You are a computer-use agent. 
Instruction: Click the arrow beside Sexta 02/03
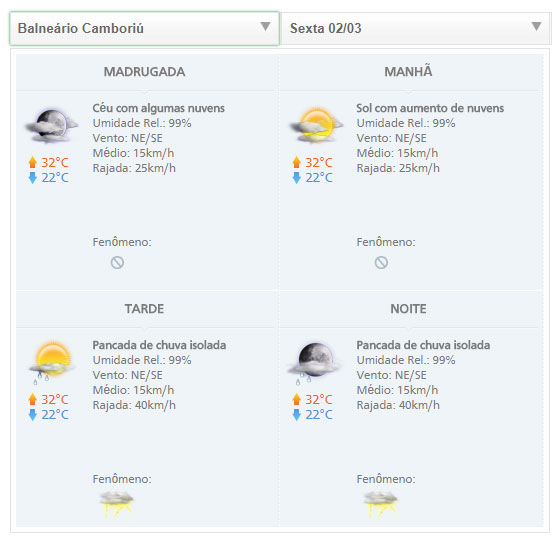click(536, 26)
